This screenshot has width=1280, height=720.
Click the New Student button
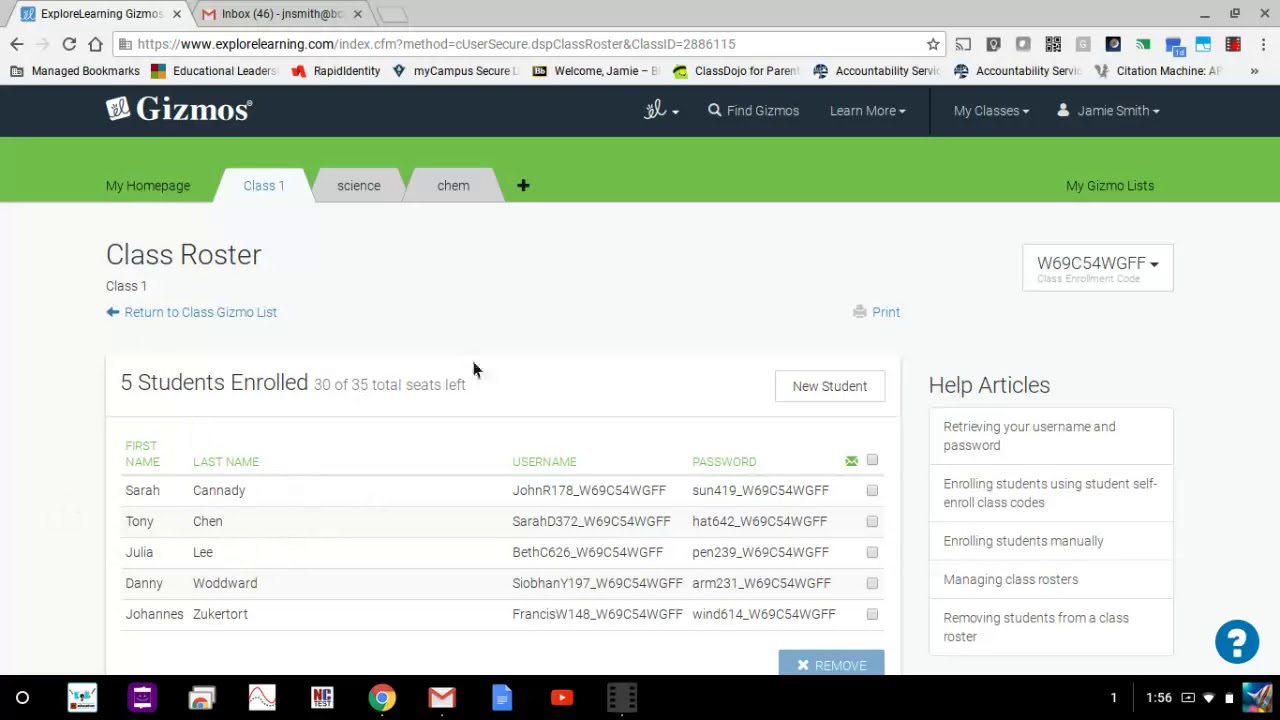[x=830, y=386]
